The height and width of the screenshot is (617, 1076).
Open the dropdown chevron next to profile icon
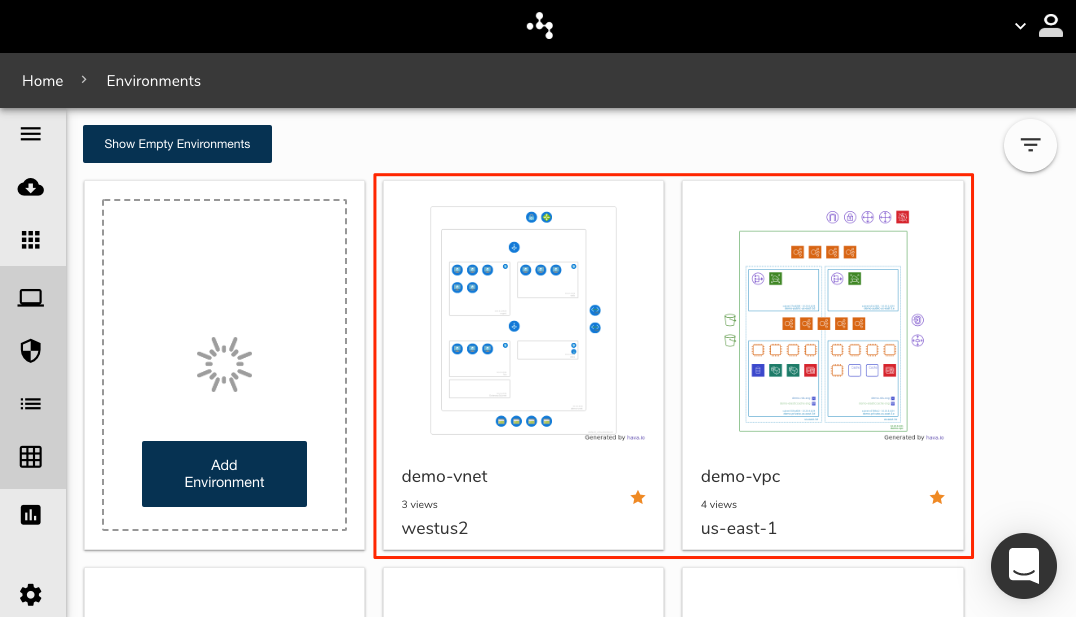pyautogui.click(x=1018, y=26)
